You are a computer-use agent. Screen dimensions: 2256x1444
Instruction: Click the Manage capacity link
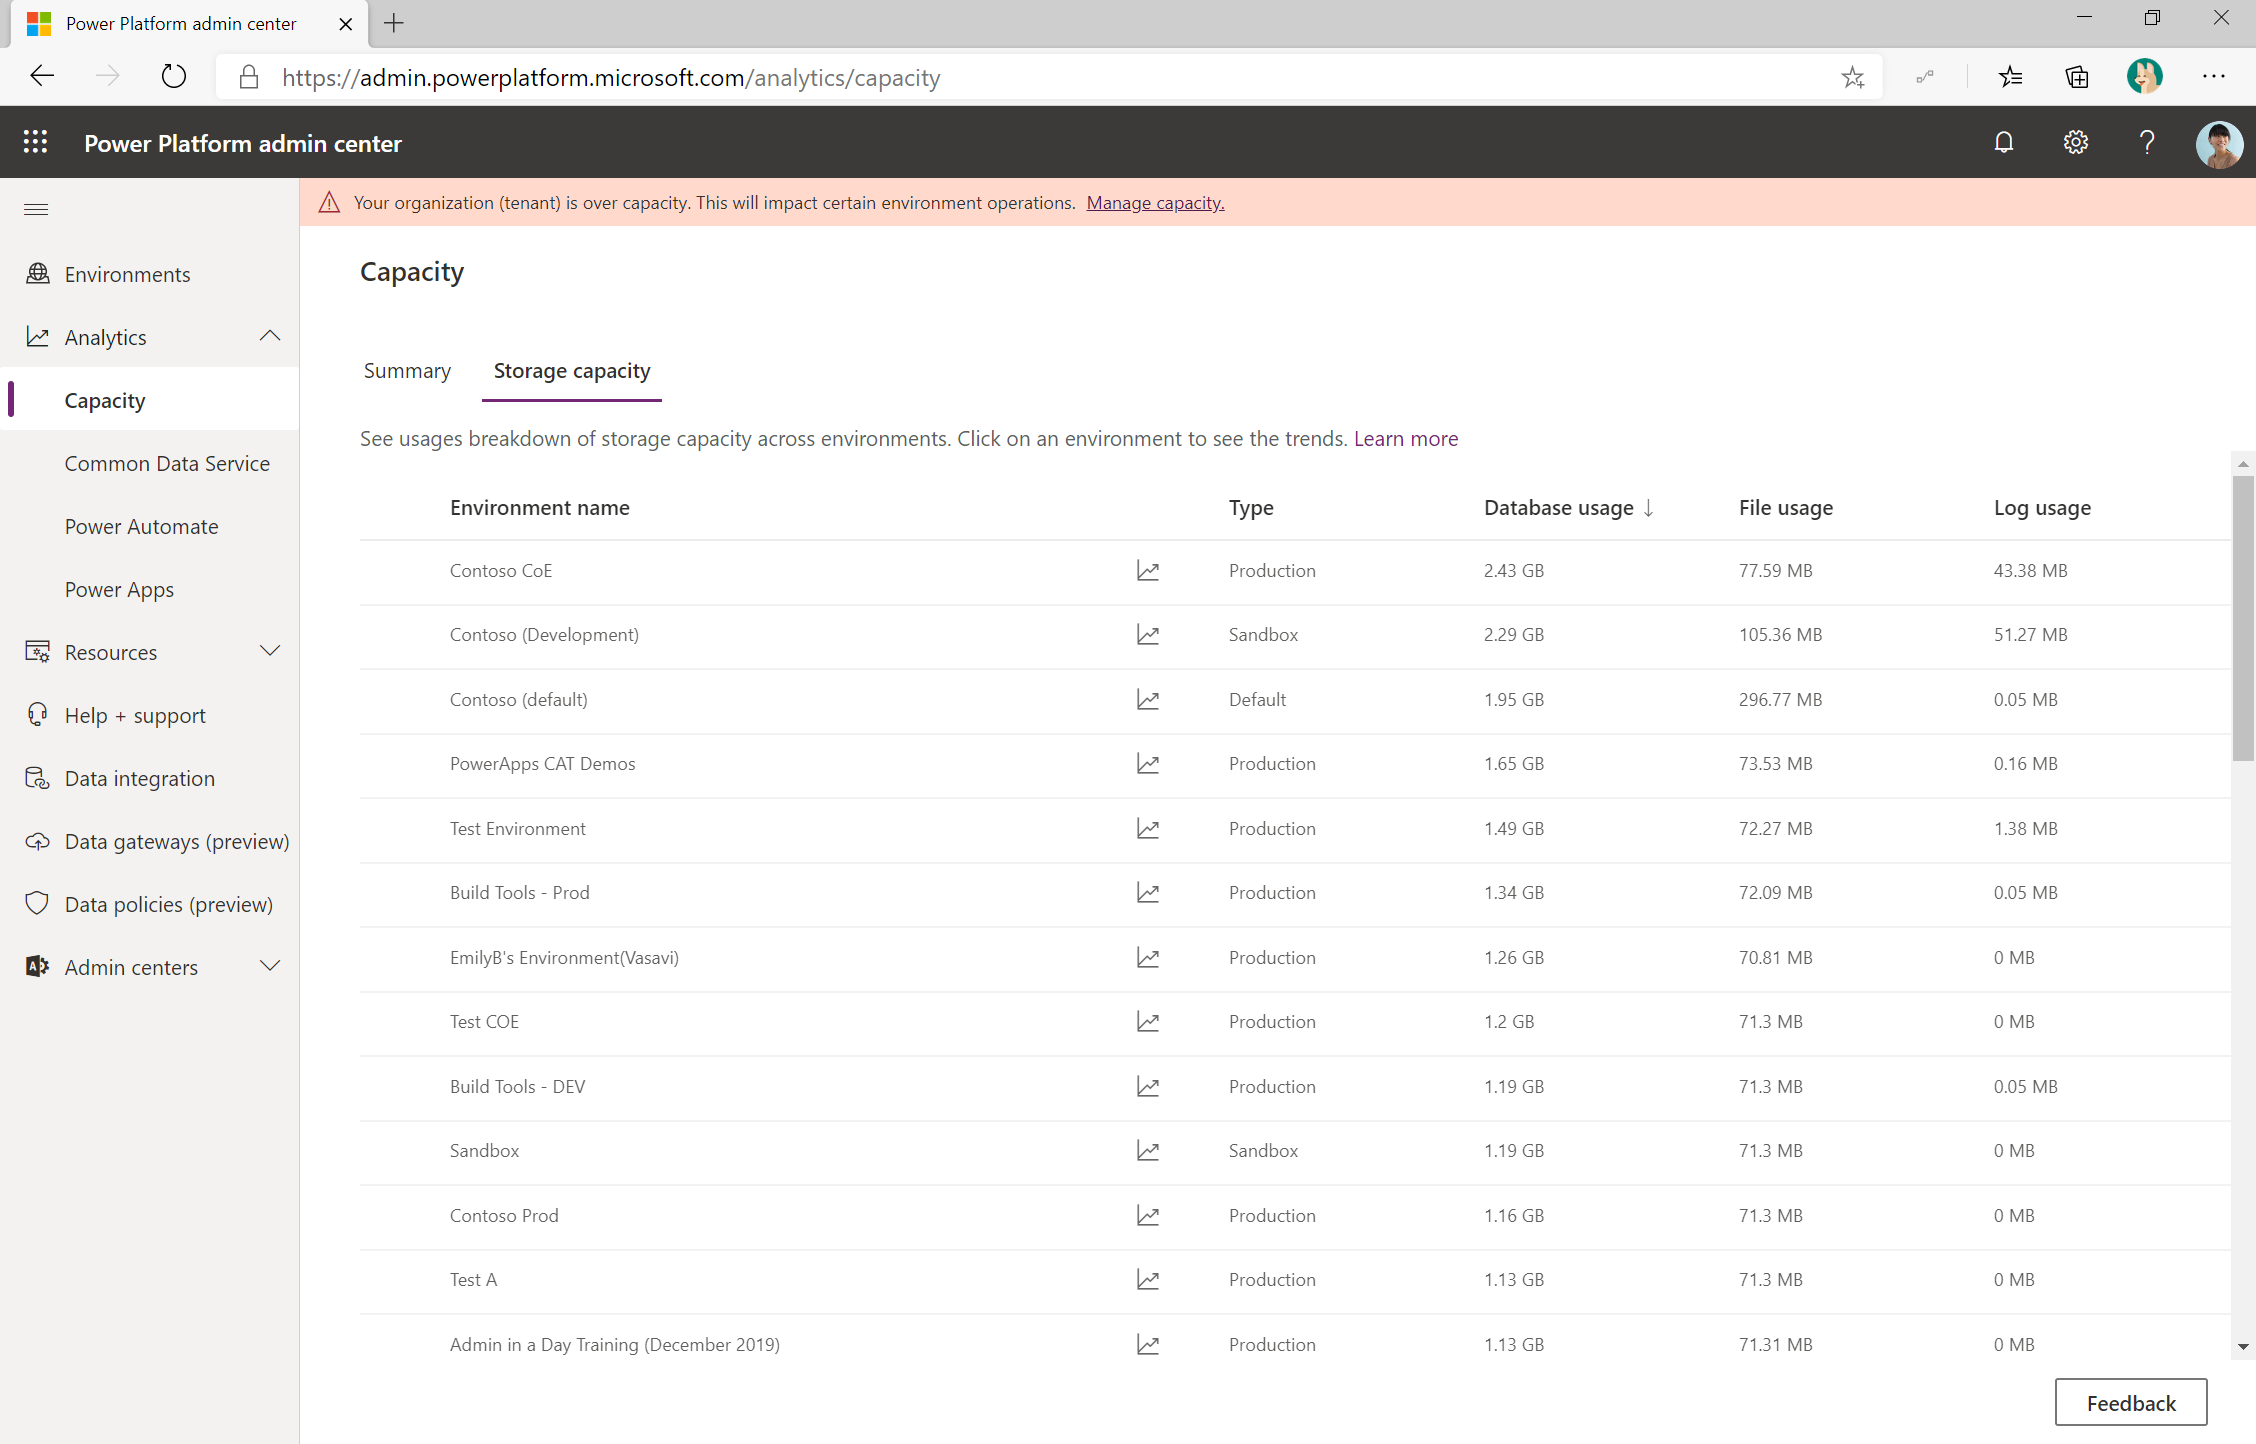click(1154, 201)
